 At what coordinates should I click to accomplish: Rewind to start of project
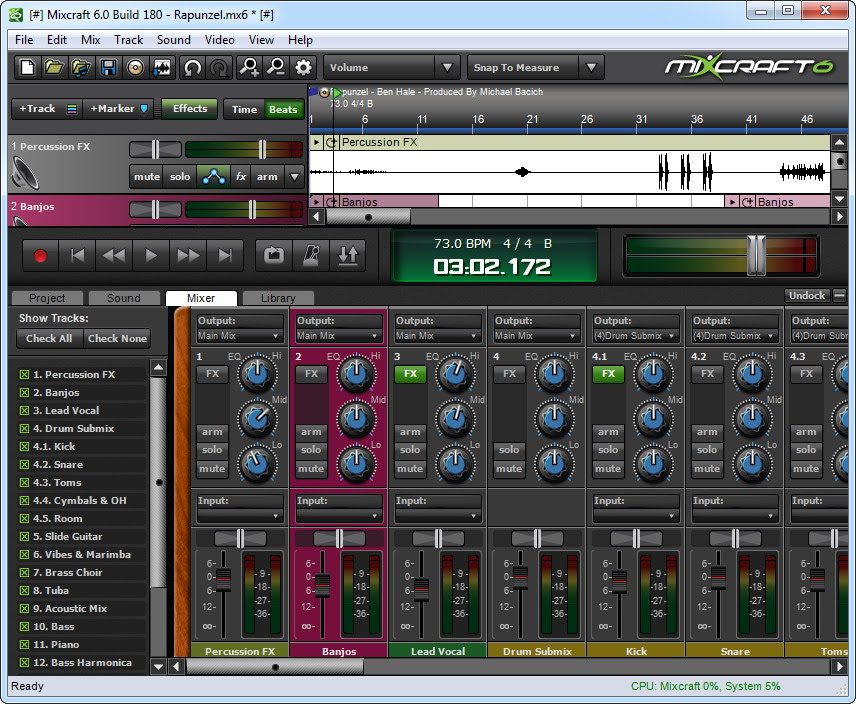(x=78, y=255)
